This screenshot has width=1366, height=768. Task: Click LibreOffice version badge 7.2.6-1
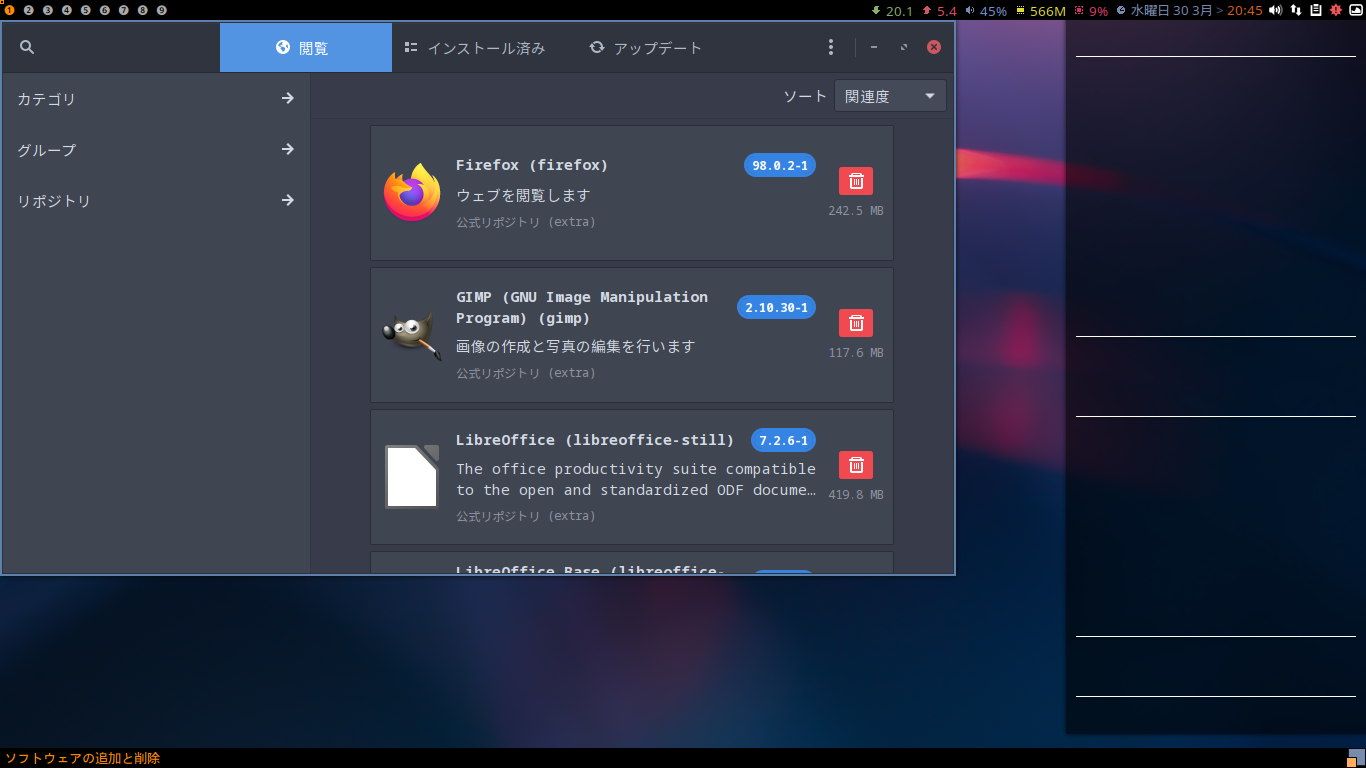point(783,440)
